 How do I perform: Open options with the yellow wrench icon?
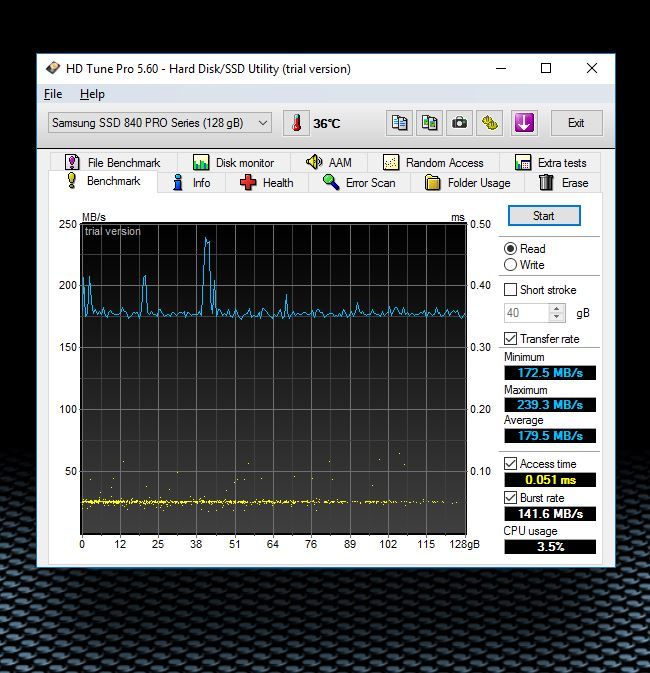(489, 123)
